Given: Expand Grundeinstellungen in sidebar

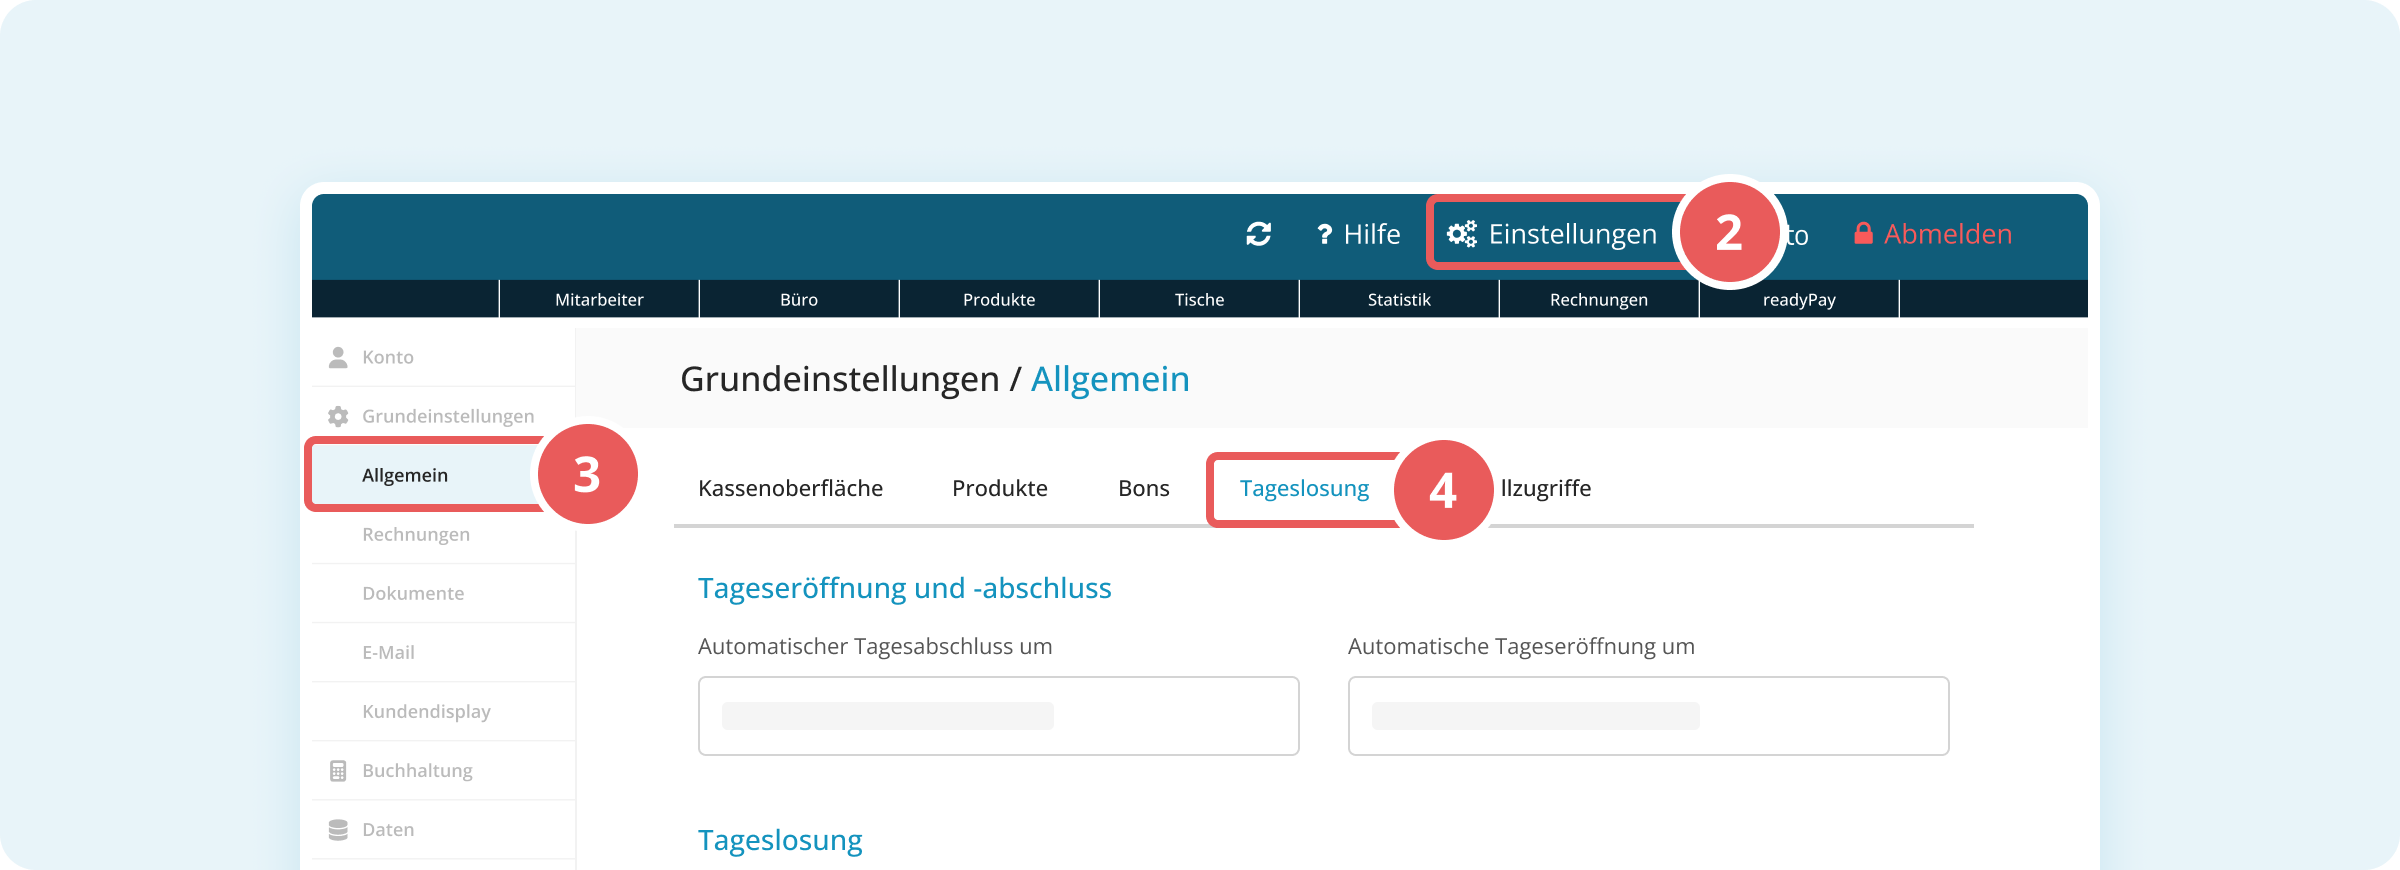Looking at the screenshot, I should point(443,416).
